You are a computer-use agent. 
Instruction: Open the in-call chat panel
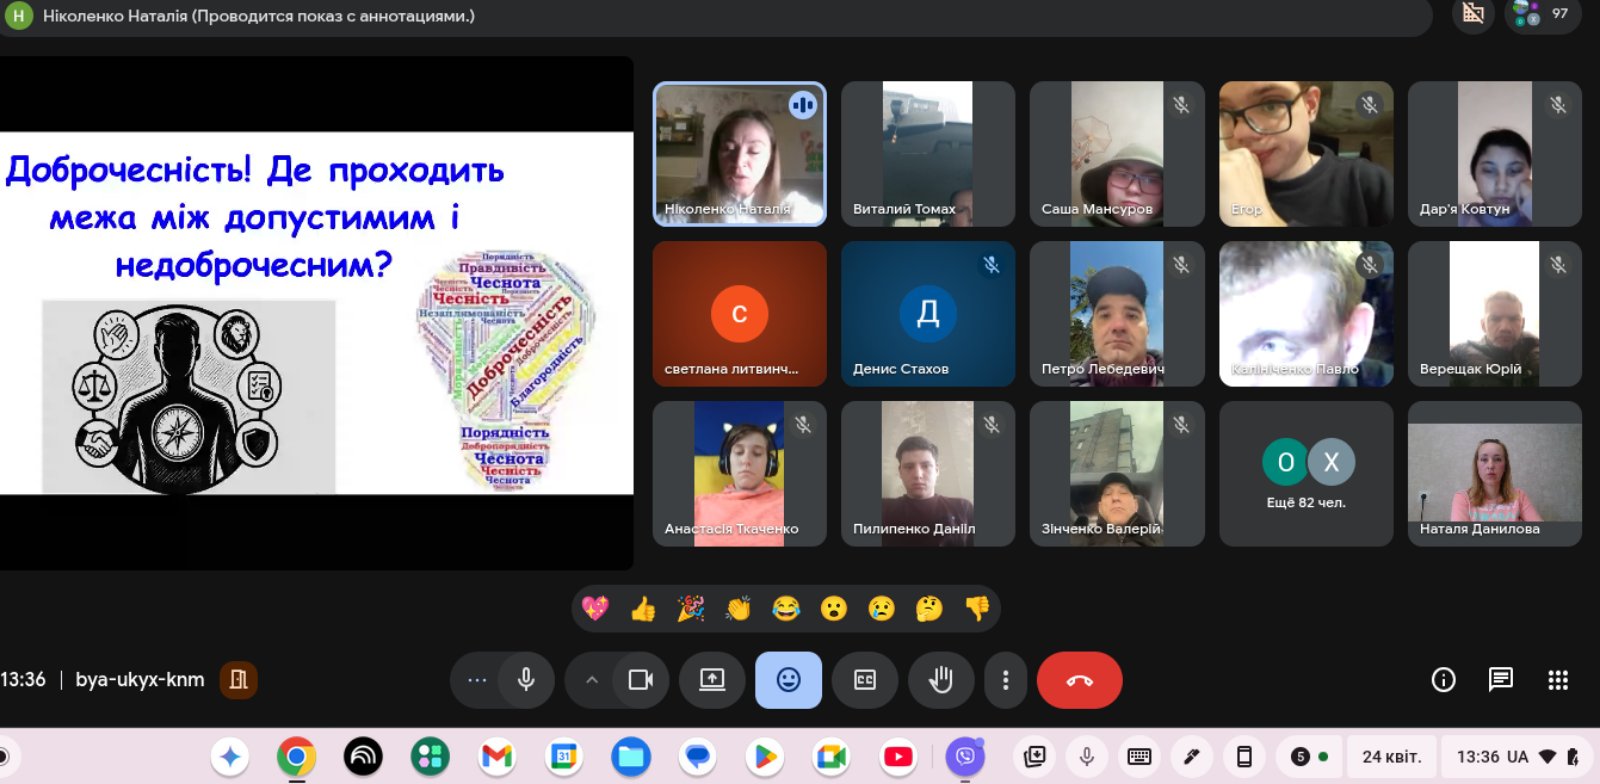pyautogui.click(x=1500, y=680)
